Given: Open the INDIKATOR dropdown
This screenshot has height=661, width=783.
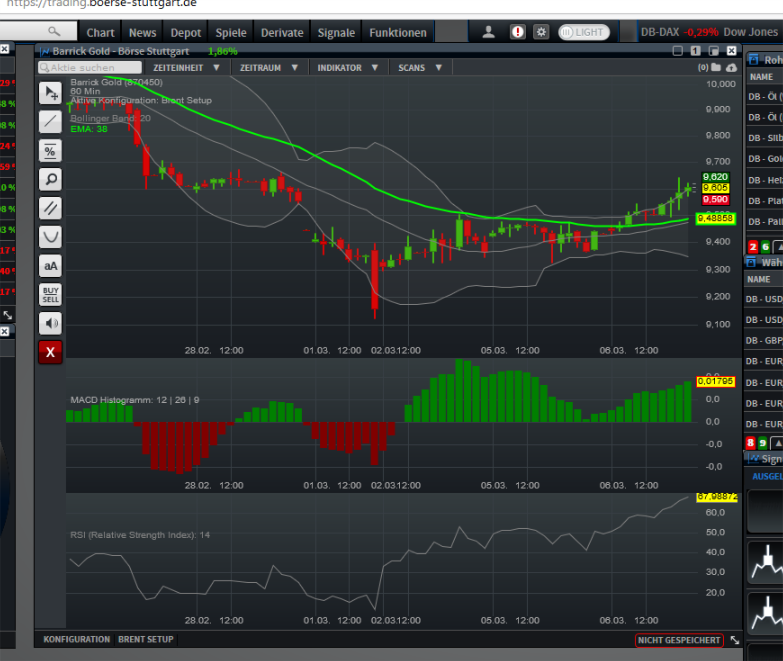Looking at the screenshot, I should (x=348, y=67).
